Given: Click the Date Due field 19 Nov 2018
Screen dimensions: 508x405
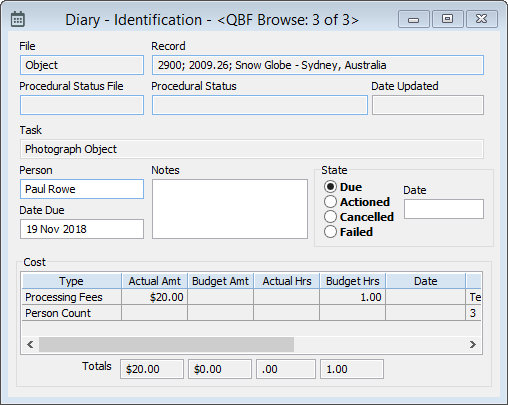Looking at the screenshot, I should (x=82, y=229).
